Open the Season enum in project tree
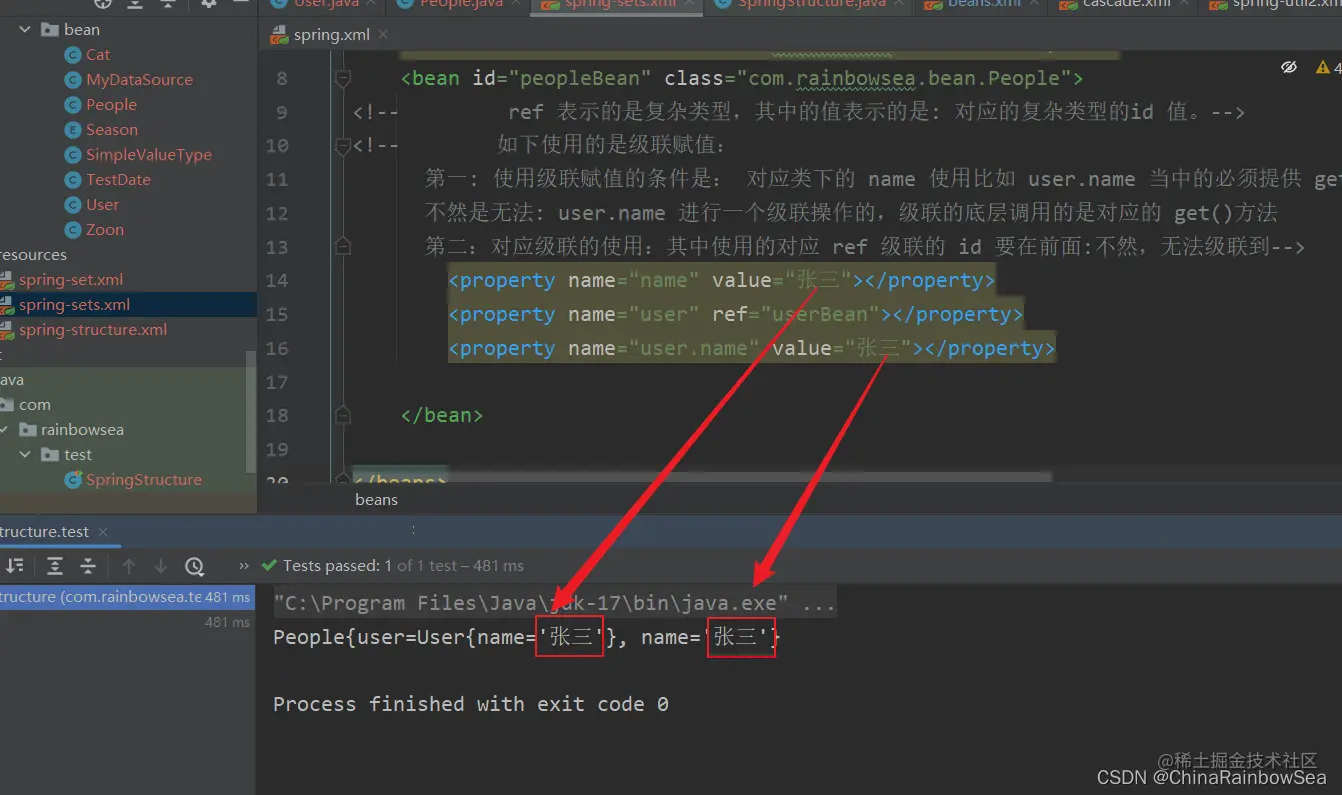The image size is (1342, 795). point(112,130)
